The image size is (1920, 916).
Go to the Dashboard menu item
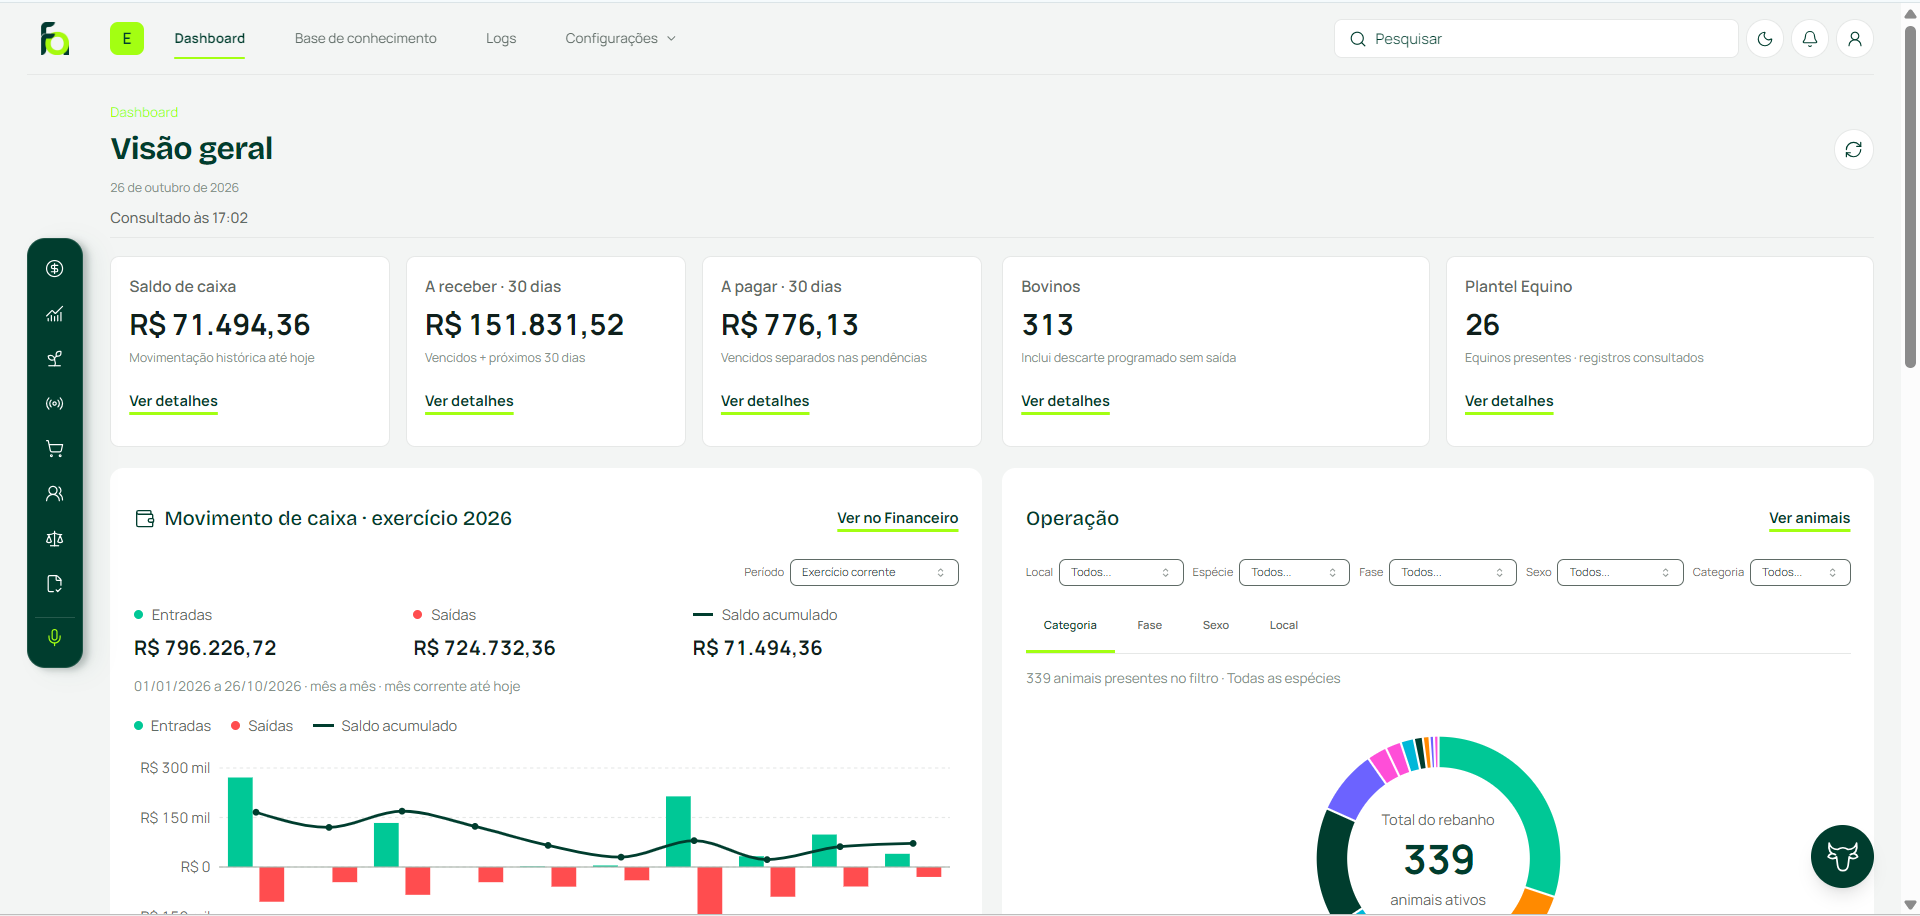point(210,39)
